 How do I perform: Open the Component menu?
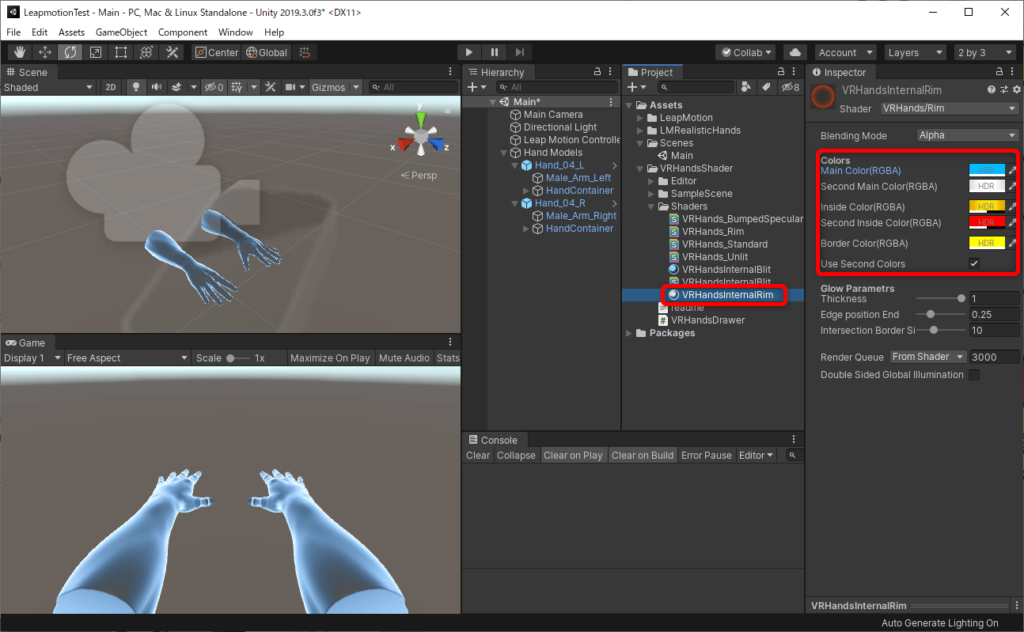click(182, 32)
